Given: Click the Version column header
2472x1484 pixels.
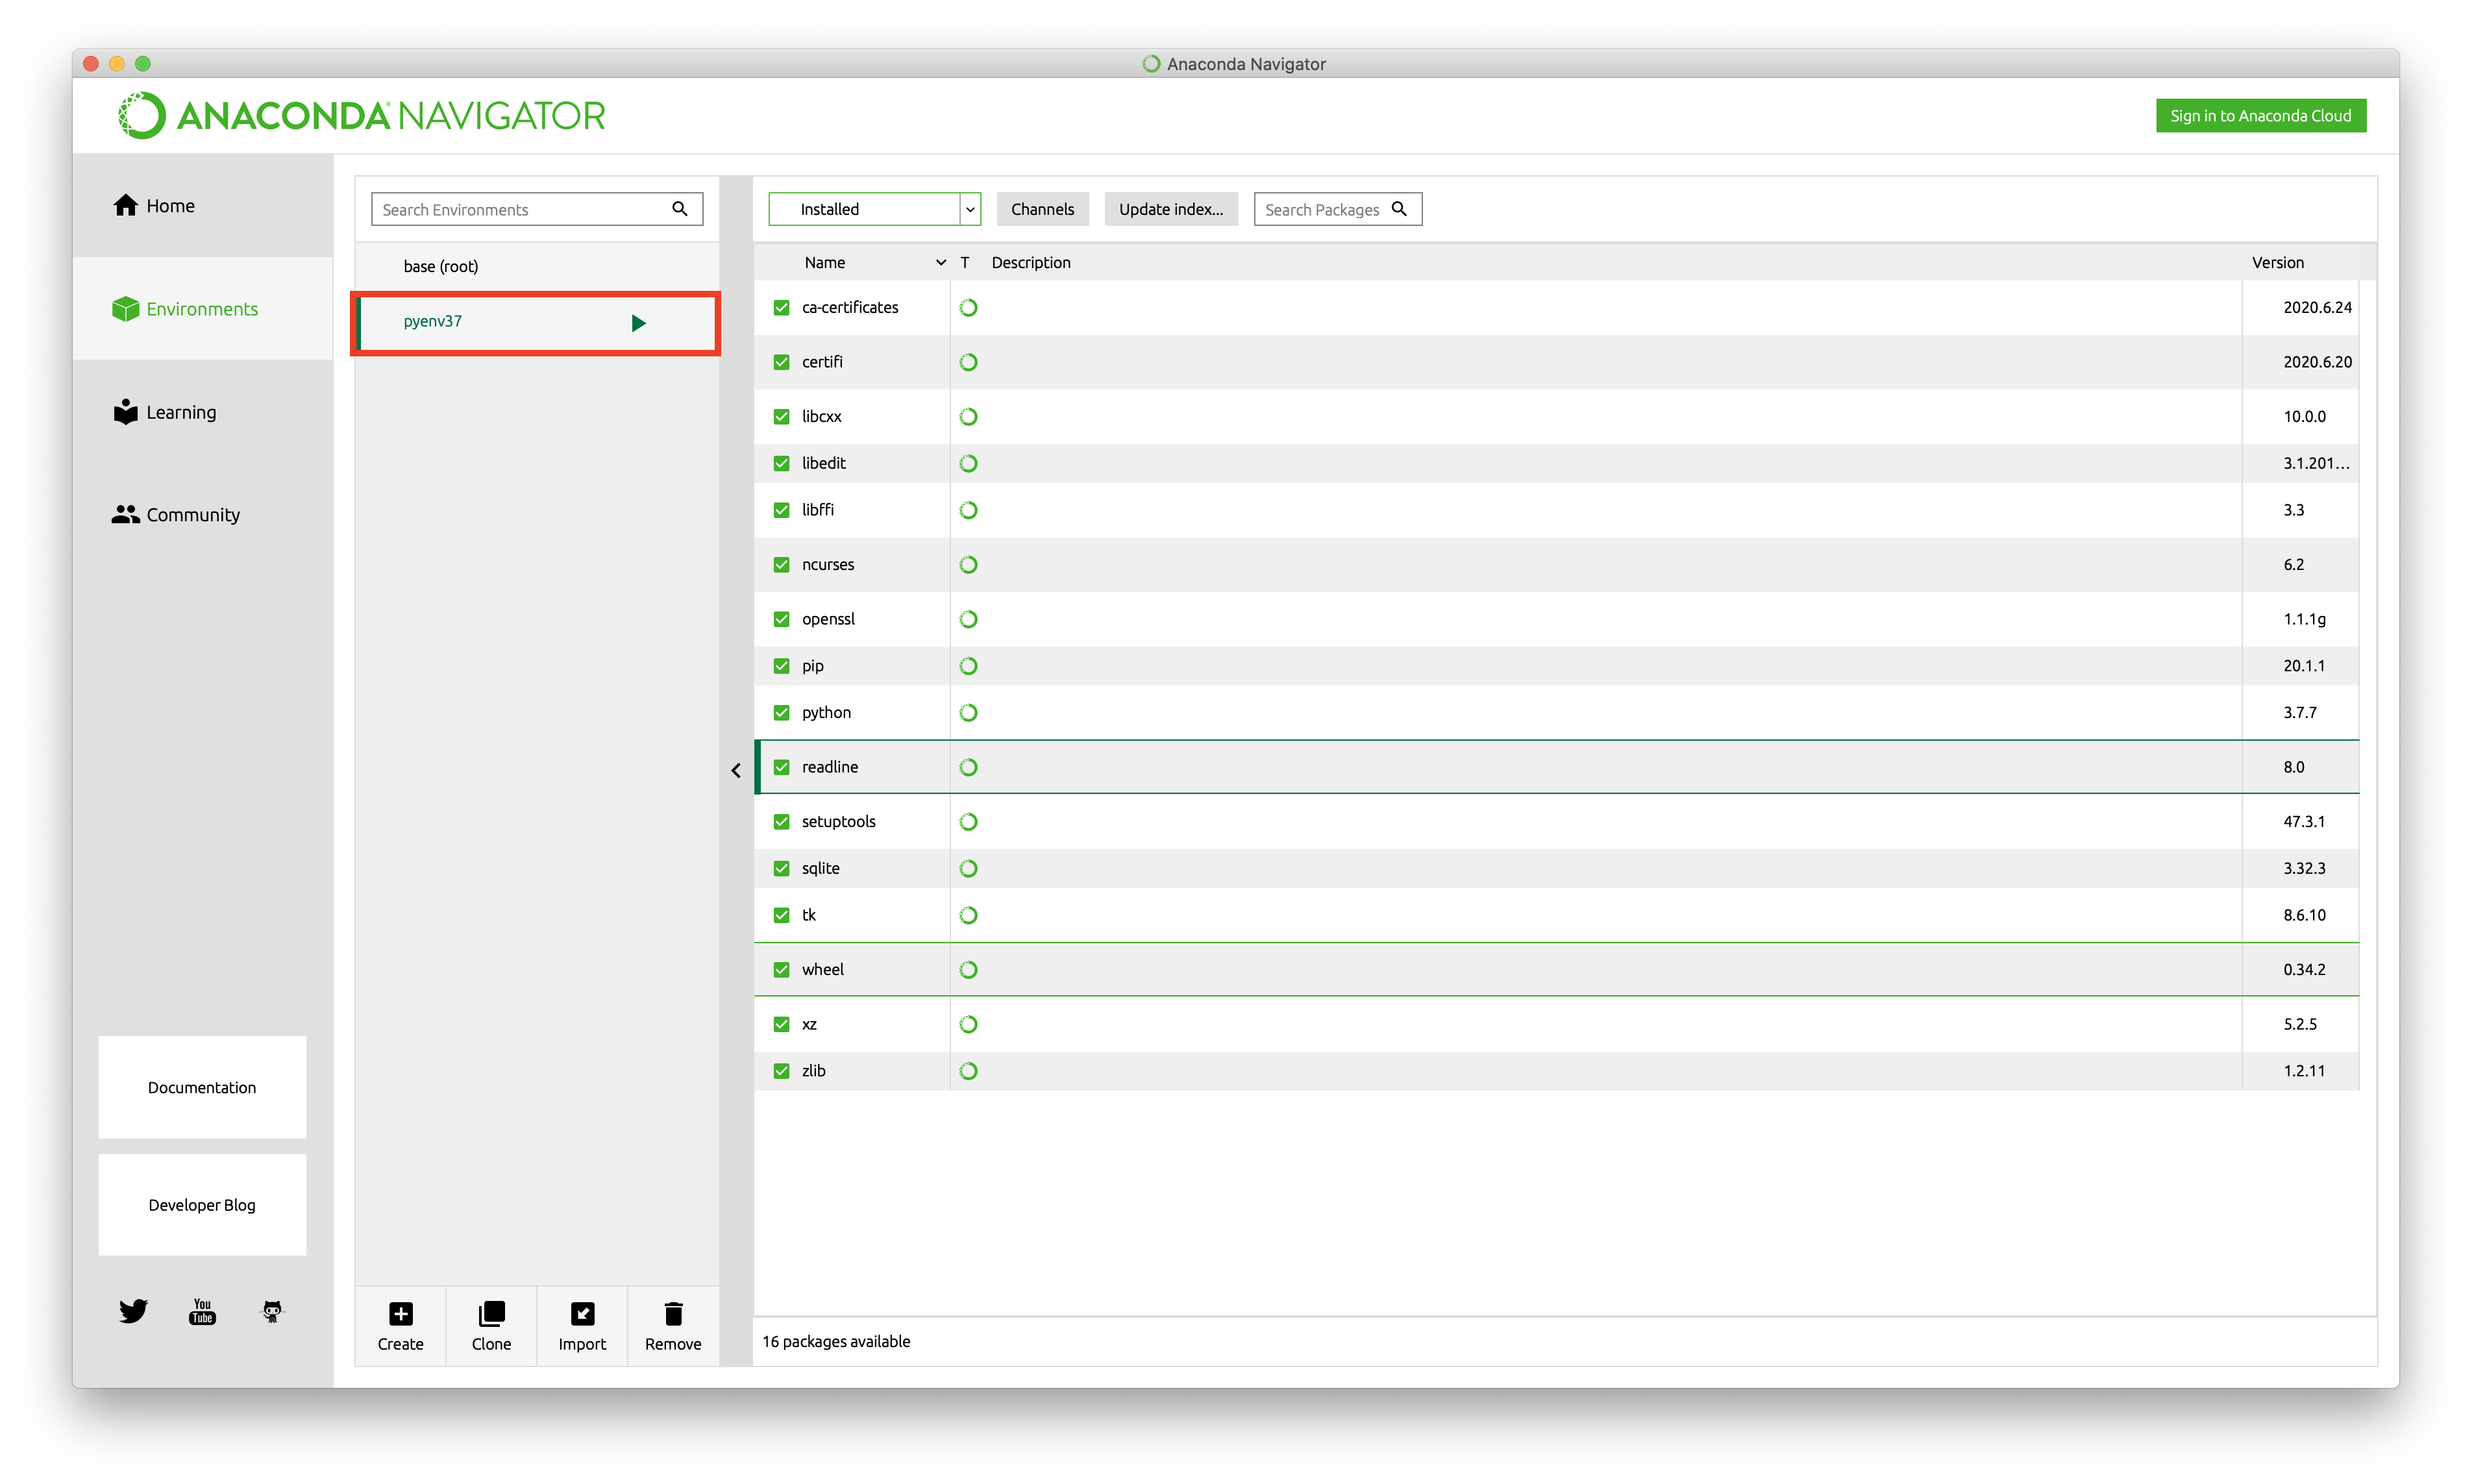Looking at the screenshot, I should point(2277,263).
